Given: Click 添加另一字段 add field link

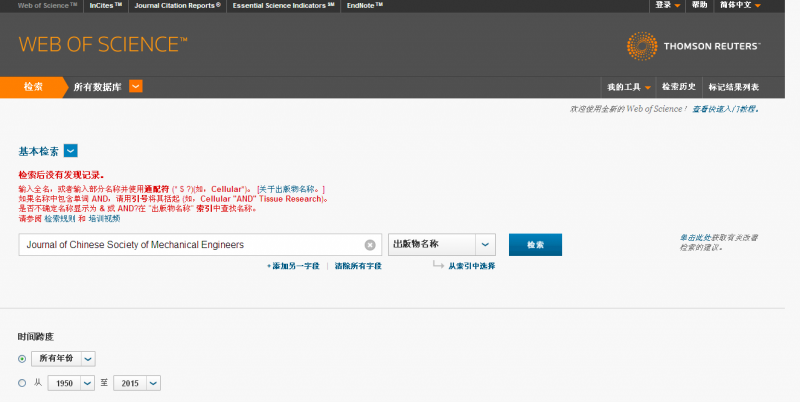Looking at the screenshot, I should tap(293, 266).
